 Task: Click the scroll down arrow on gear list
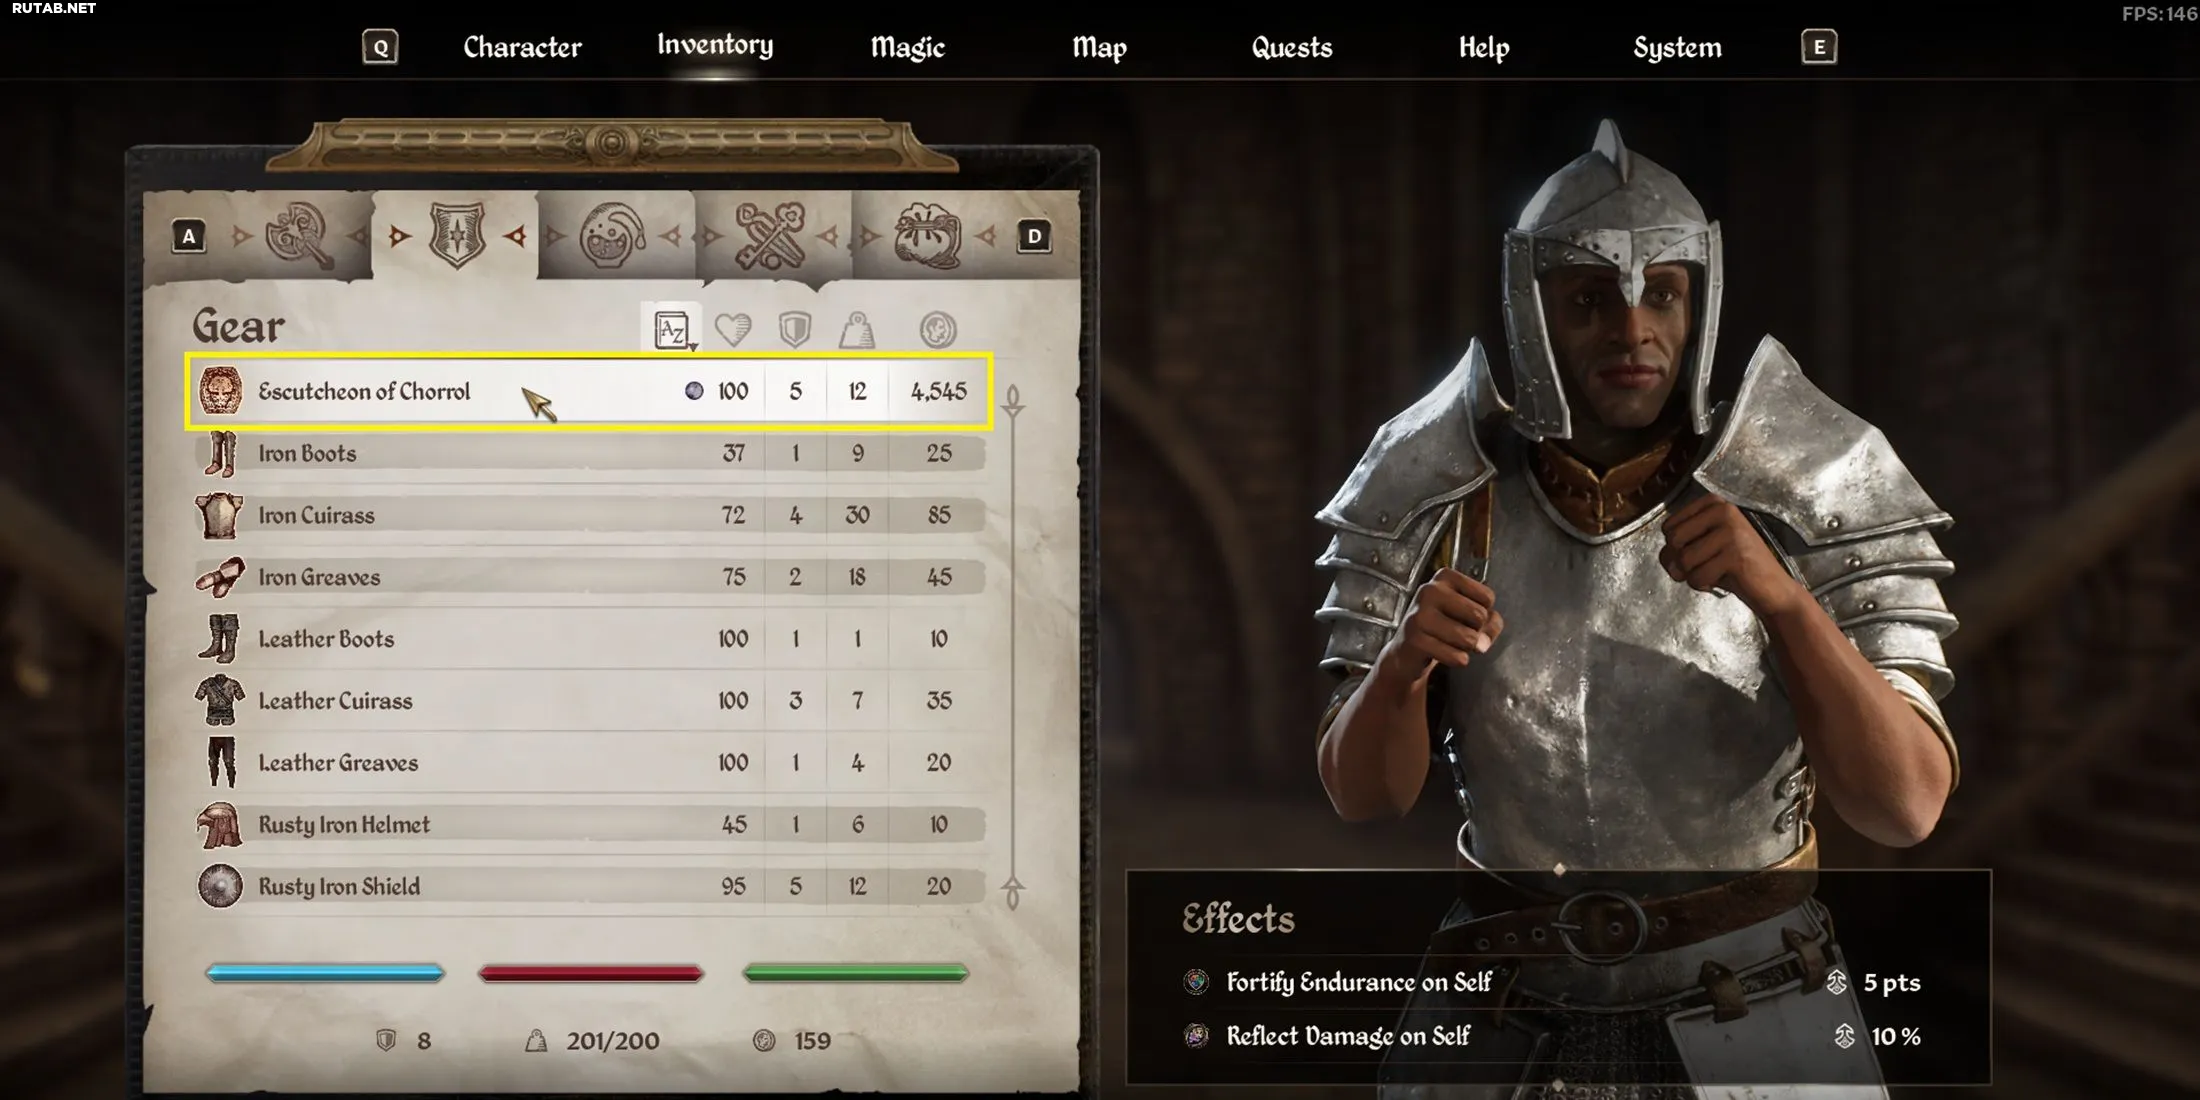coord(1013,890)
